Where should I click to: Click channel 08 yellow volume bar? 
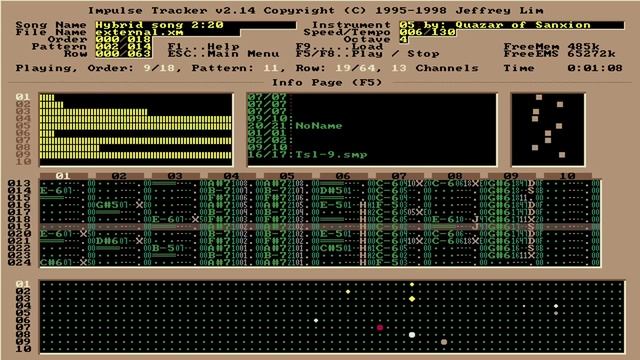(x=69, y=147)
